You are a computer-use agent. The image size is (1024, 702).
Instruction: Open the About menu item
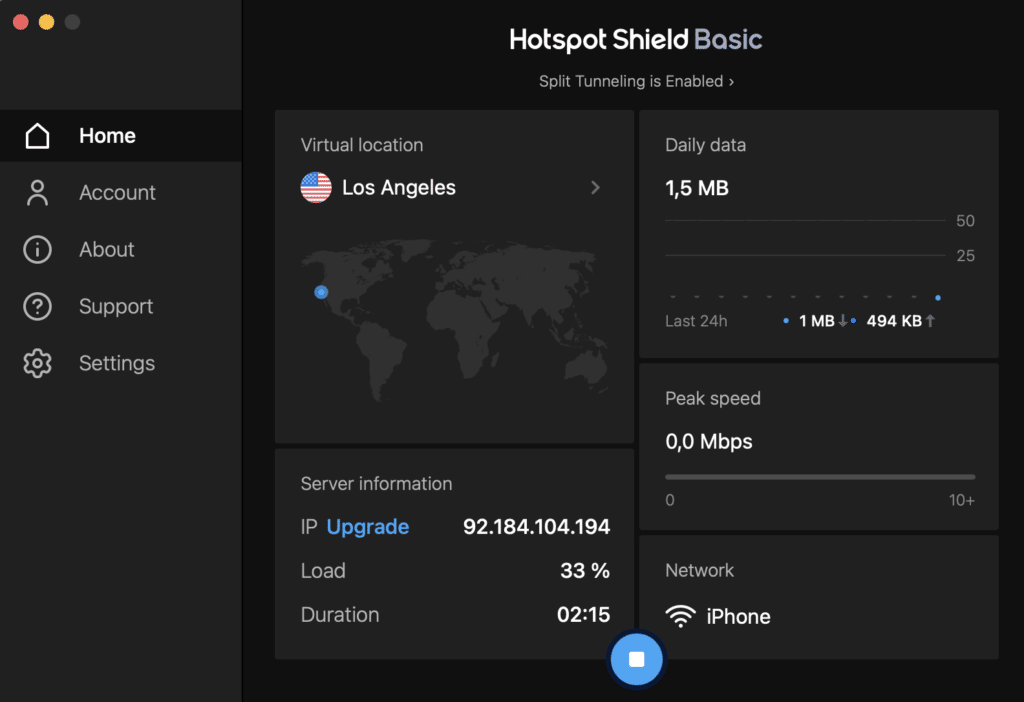tap(121, 249)
